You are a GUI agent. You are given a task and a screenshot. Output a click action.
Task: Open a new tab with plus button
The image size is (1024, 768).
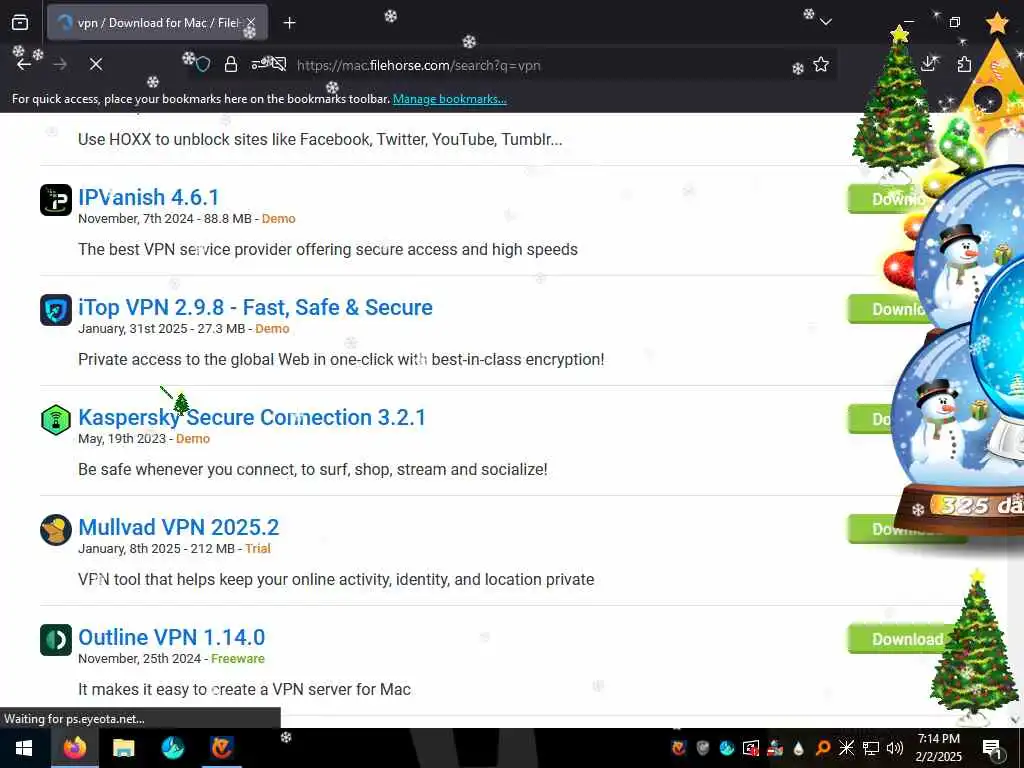pos(289,23)
